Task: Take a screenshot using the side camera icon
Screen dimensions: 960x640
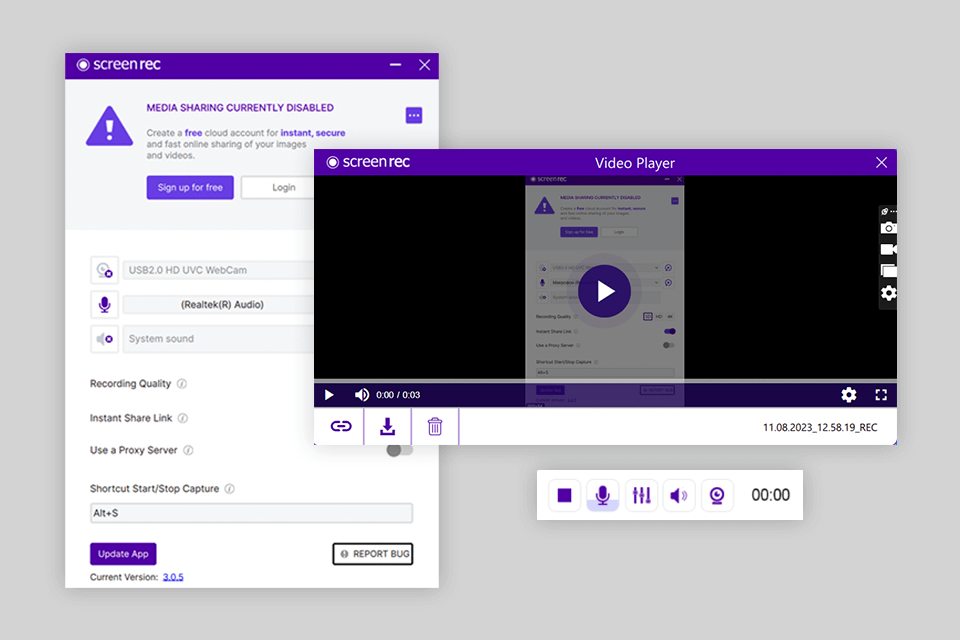Action: pos(888,228)
